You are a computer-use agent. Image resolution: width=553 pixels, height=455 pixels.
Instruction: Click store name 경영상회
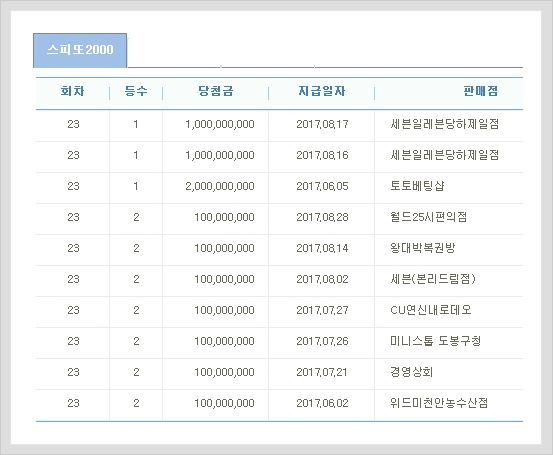point(411,372)
